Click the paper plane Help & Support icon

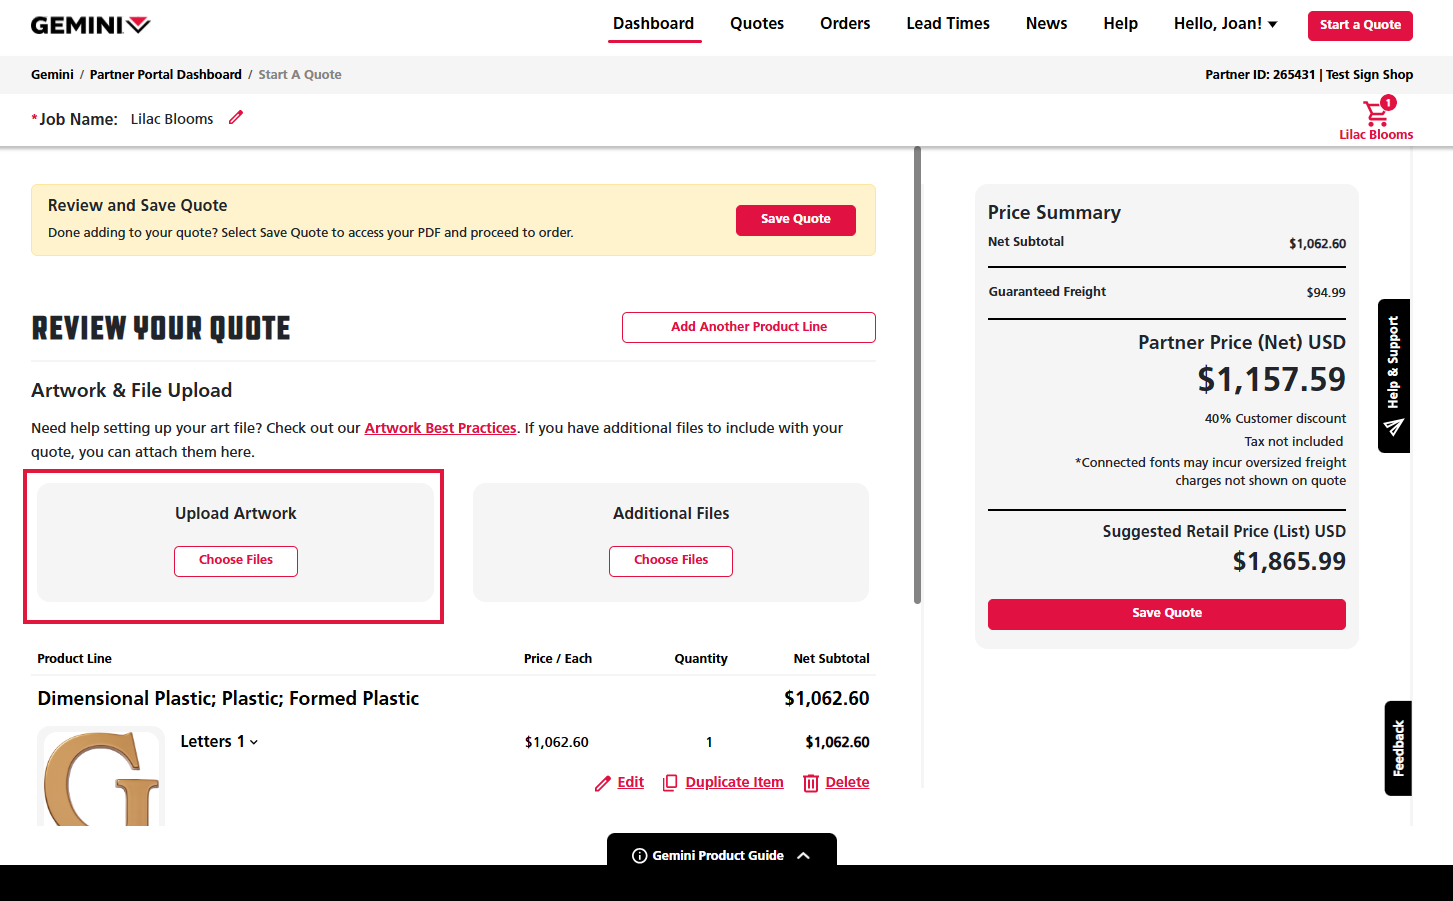[1394, 427]
